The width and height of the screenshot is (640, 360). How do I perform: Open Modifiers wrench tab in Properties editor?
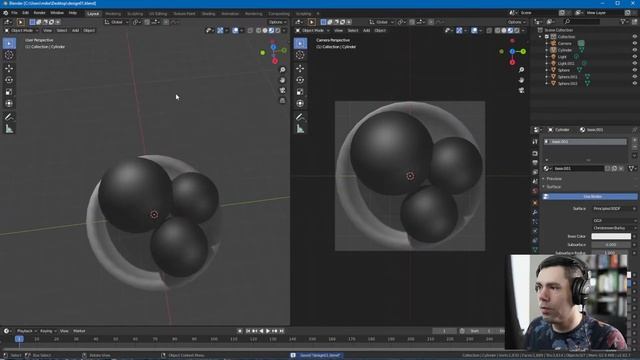coord(535,212)
